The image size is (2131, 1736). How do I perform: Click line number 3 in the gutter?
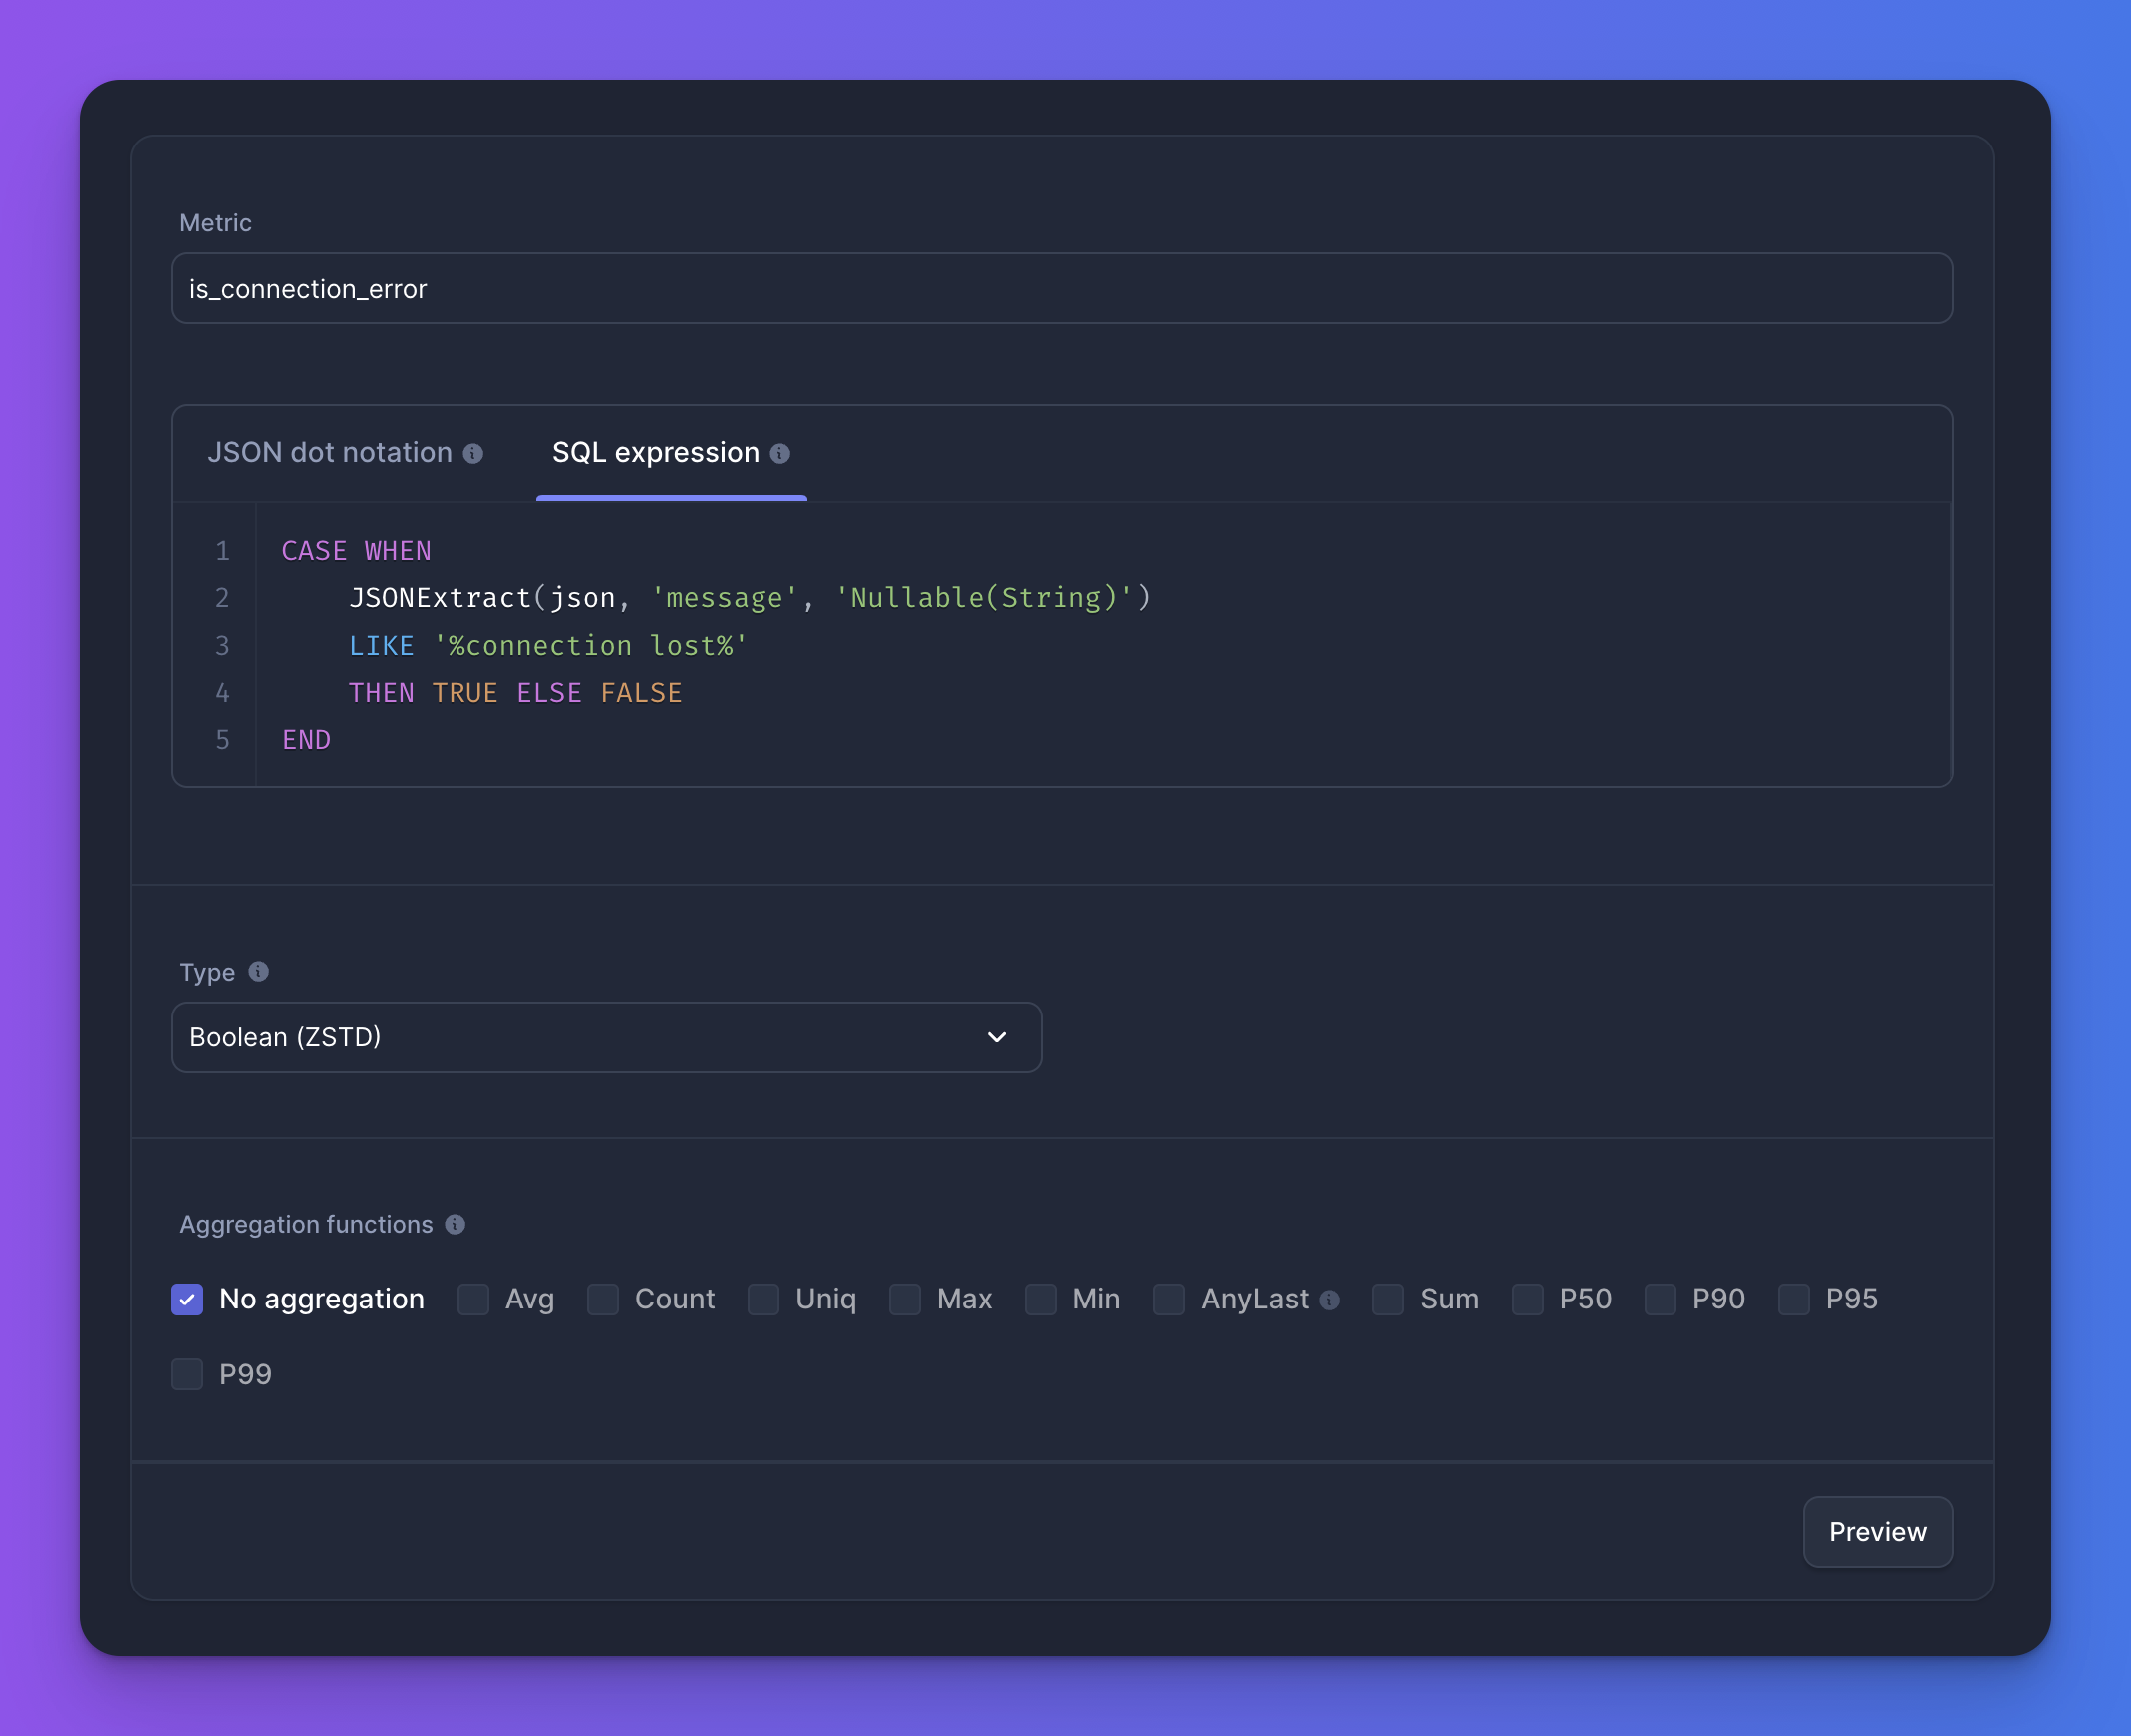pos(222,645)
